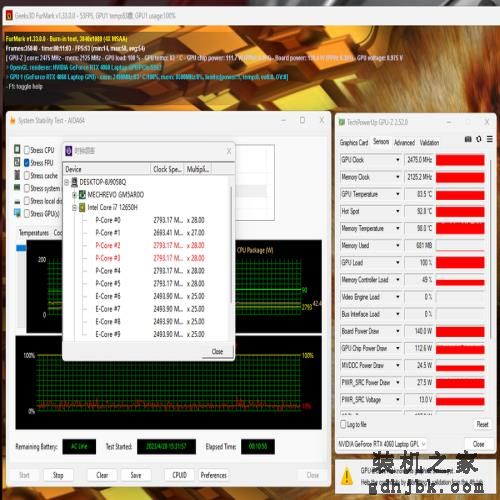500x500 pixels.
Task: Click the MECHREVO motherboard icon
Action: pos(82,195)
